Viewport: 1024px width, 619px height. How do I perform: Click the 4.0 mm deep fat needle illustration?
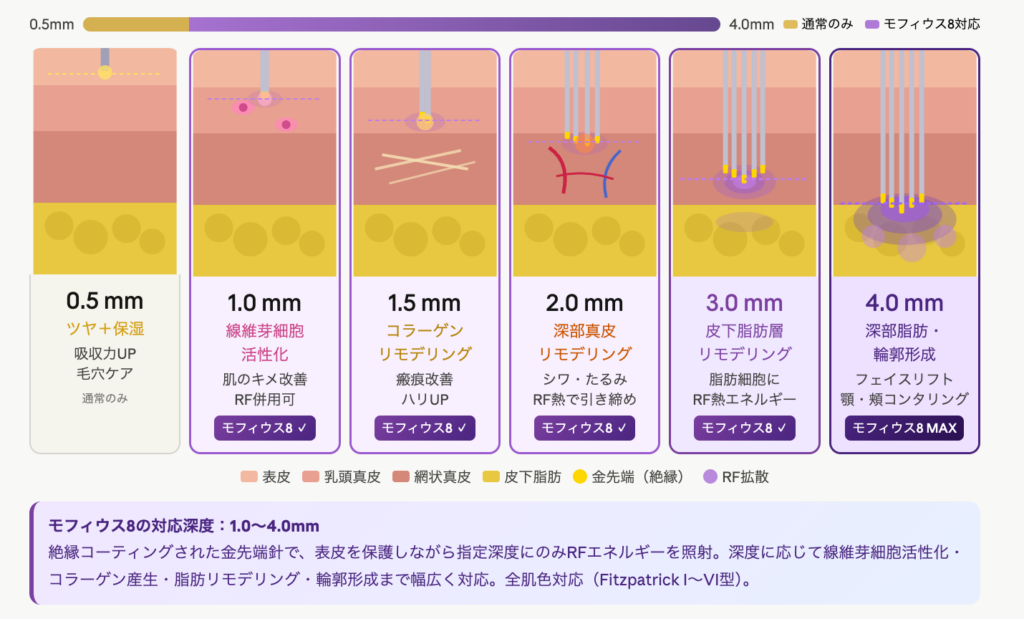pos(905,162)
